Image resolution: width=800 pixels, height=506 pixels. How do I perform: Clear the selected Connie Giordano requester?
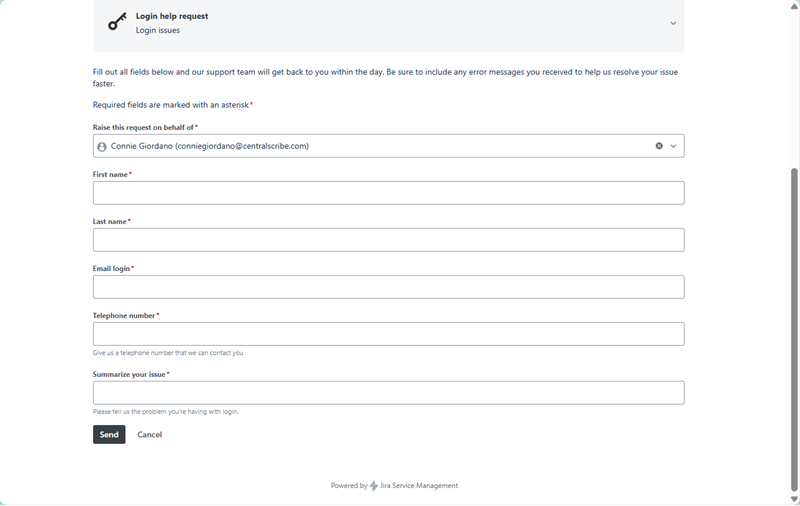coord(659,146)
